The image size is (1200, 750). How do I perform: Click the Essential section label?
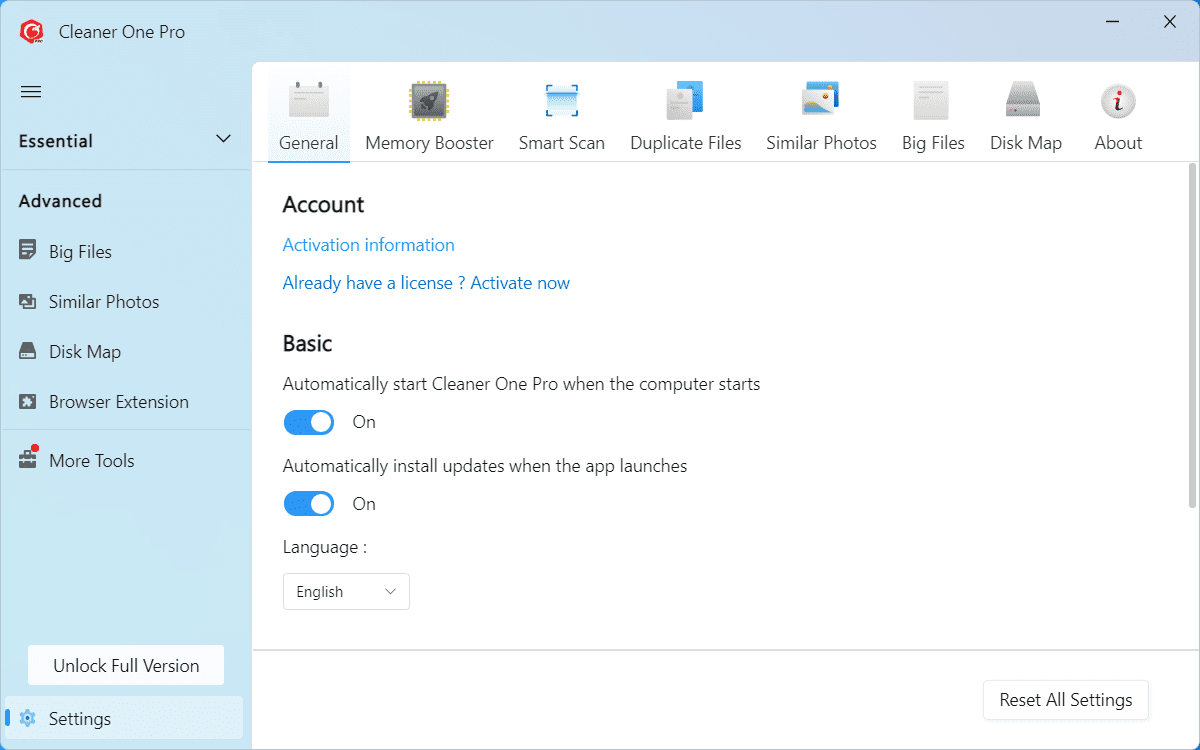[56, 141]
